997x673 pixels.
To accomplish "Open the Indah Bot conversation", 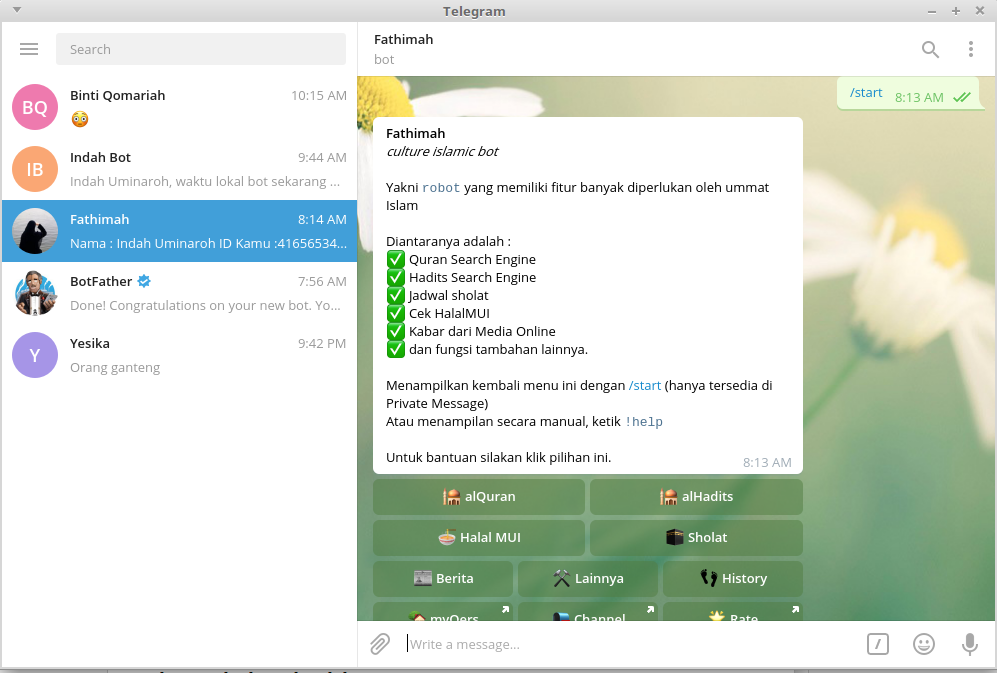I will pos(179,169).
